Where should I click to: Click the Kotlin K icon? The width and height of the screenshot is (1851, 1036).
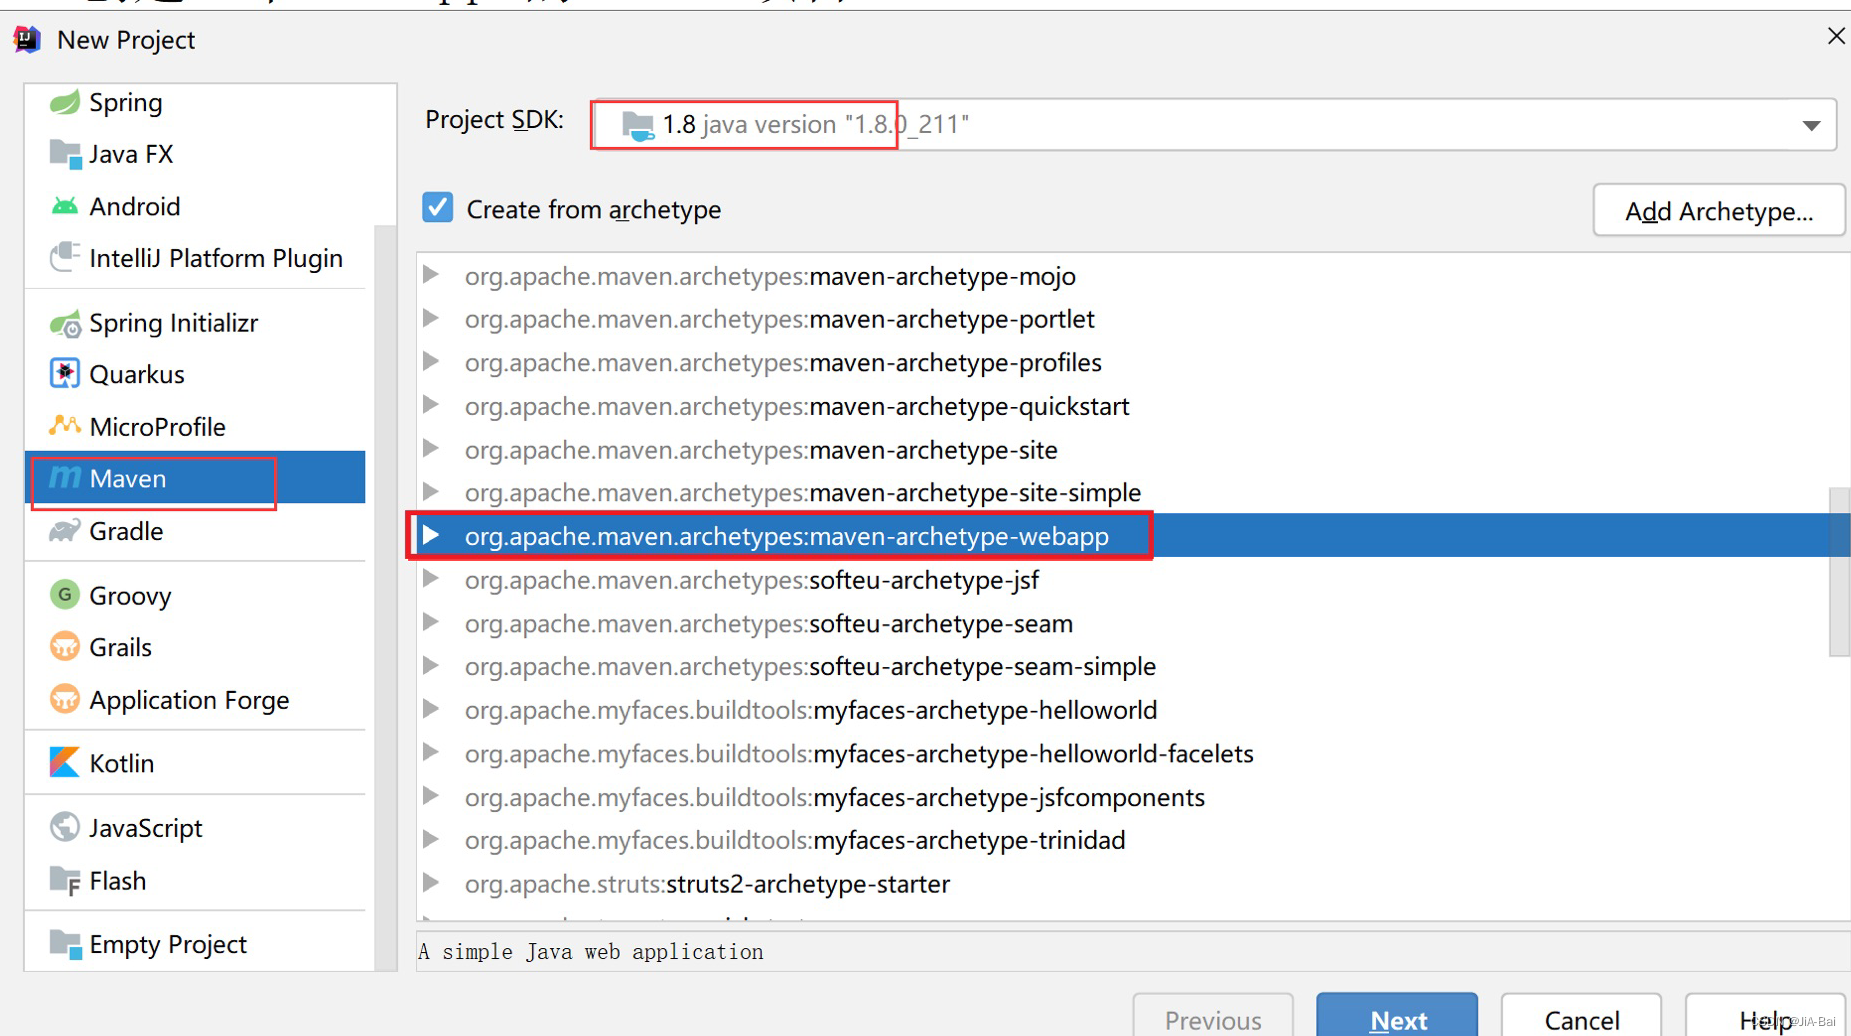click(65, 763)
